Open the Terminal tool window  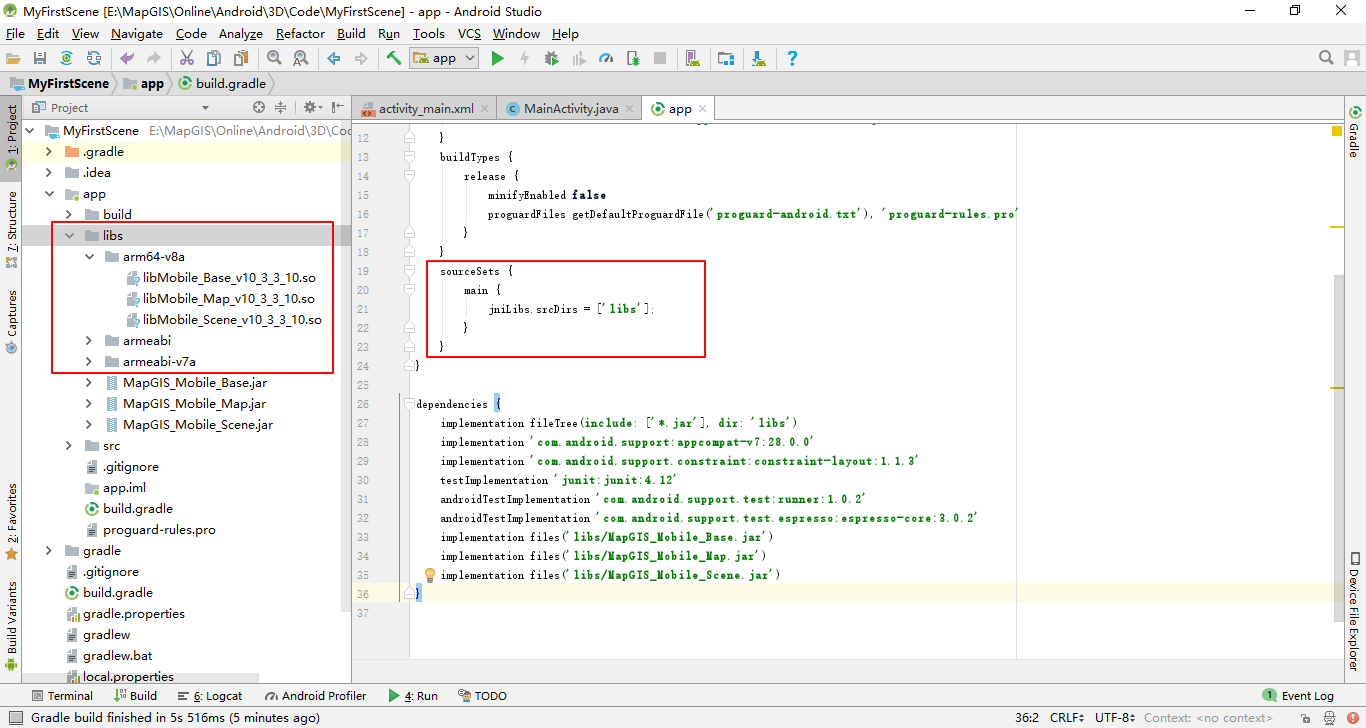(x=62, y=695)
